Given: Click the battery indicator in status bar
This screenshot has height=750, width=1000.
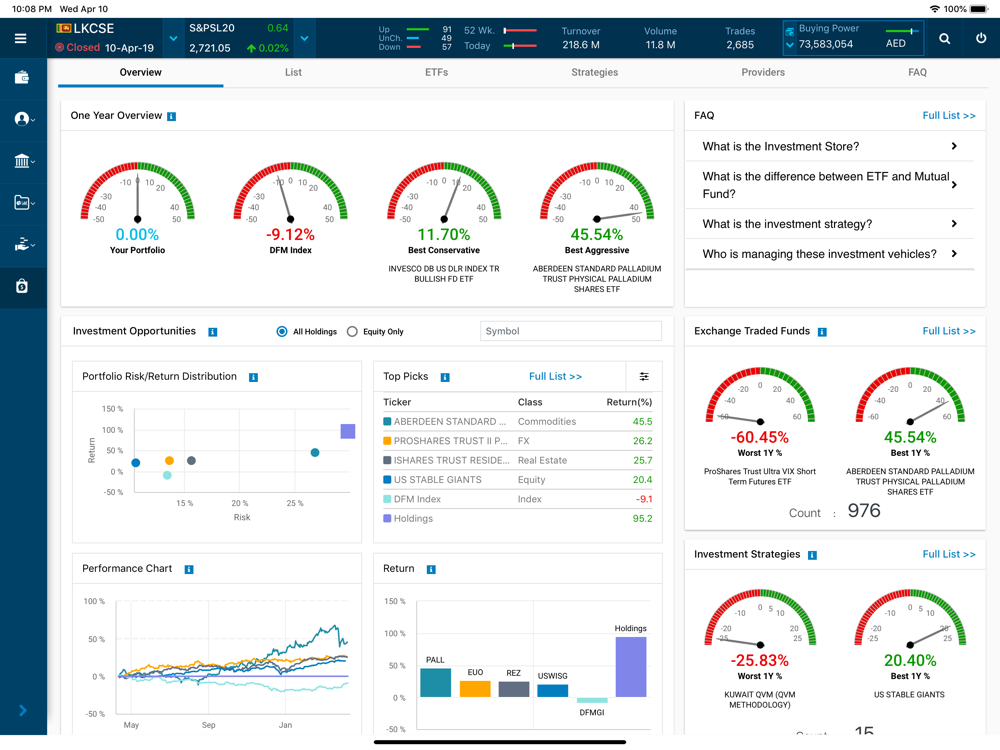Looking at the screenshot, I should tap(978, 9).
